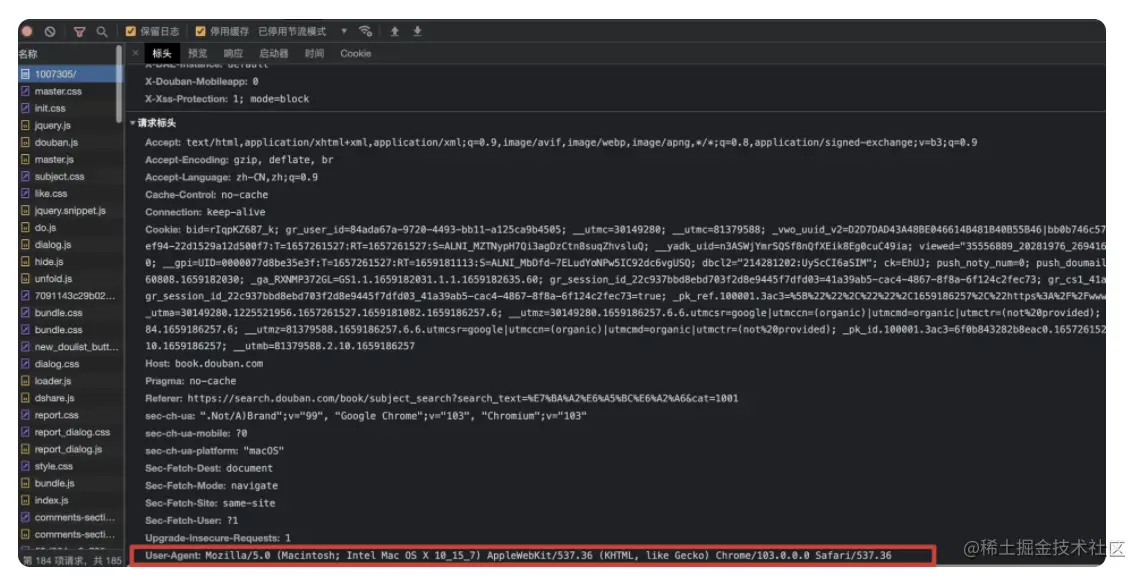Toggle the red filter funnel icon
Screen dimensions: 1144x578
click(x=80, y=31)
